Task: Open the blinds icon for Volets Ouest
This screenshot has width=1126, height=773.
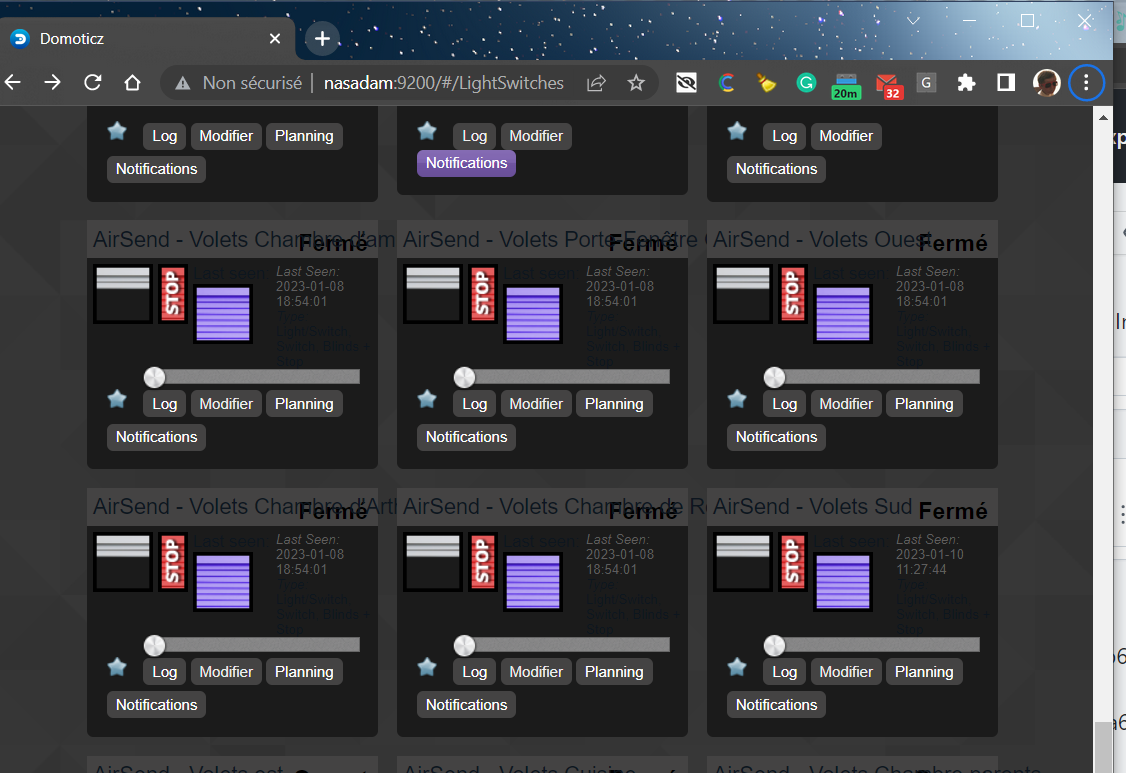Action: (x=742, y=294)
